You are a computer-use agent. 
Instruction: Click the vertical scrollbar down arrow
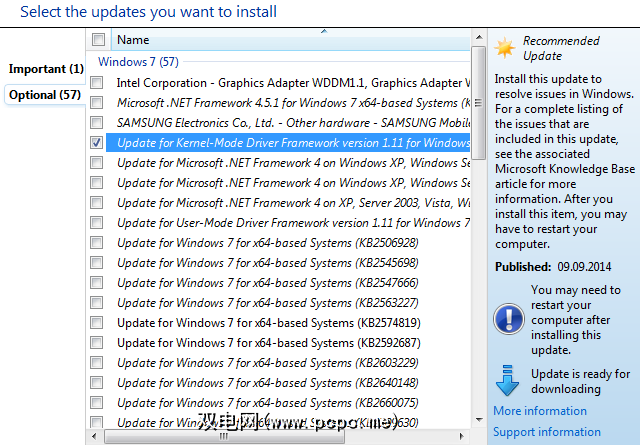(479, 420)
